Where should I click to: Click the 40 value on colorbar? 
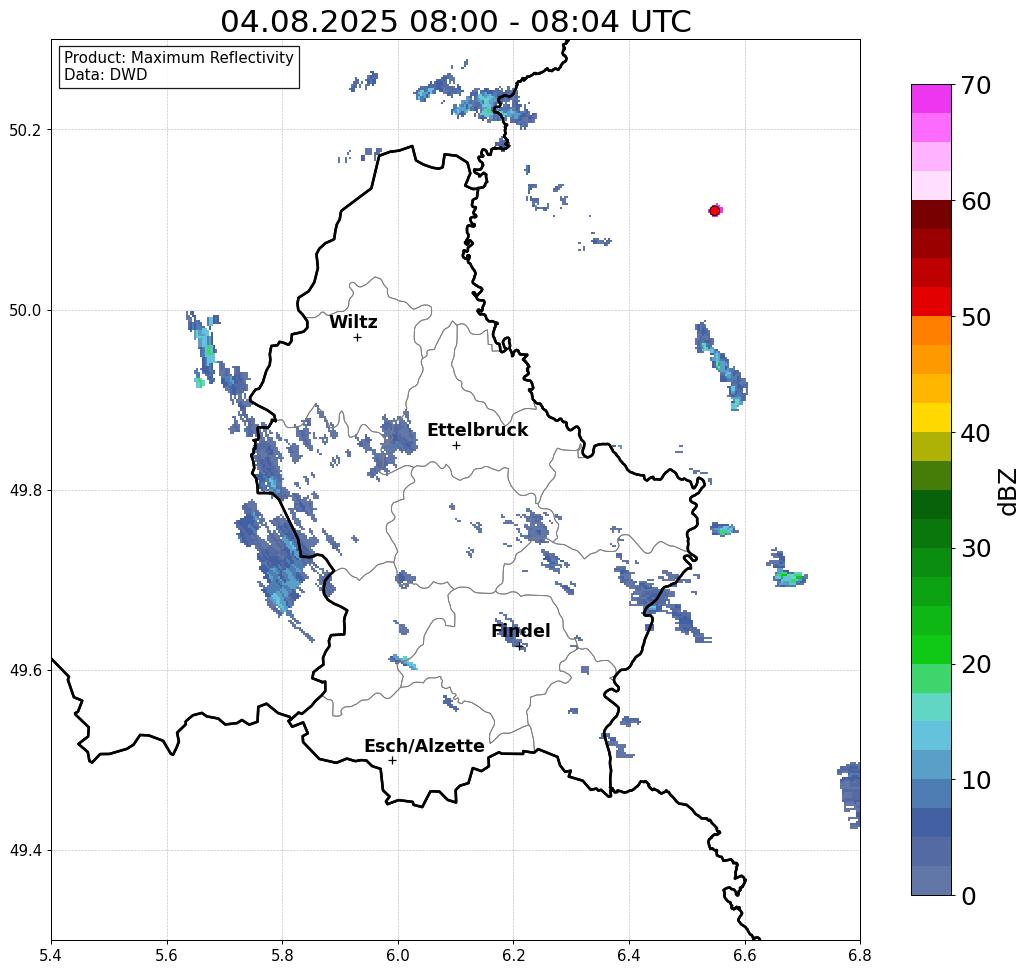pos(975,433)
